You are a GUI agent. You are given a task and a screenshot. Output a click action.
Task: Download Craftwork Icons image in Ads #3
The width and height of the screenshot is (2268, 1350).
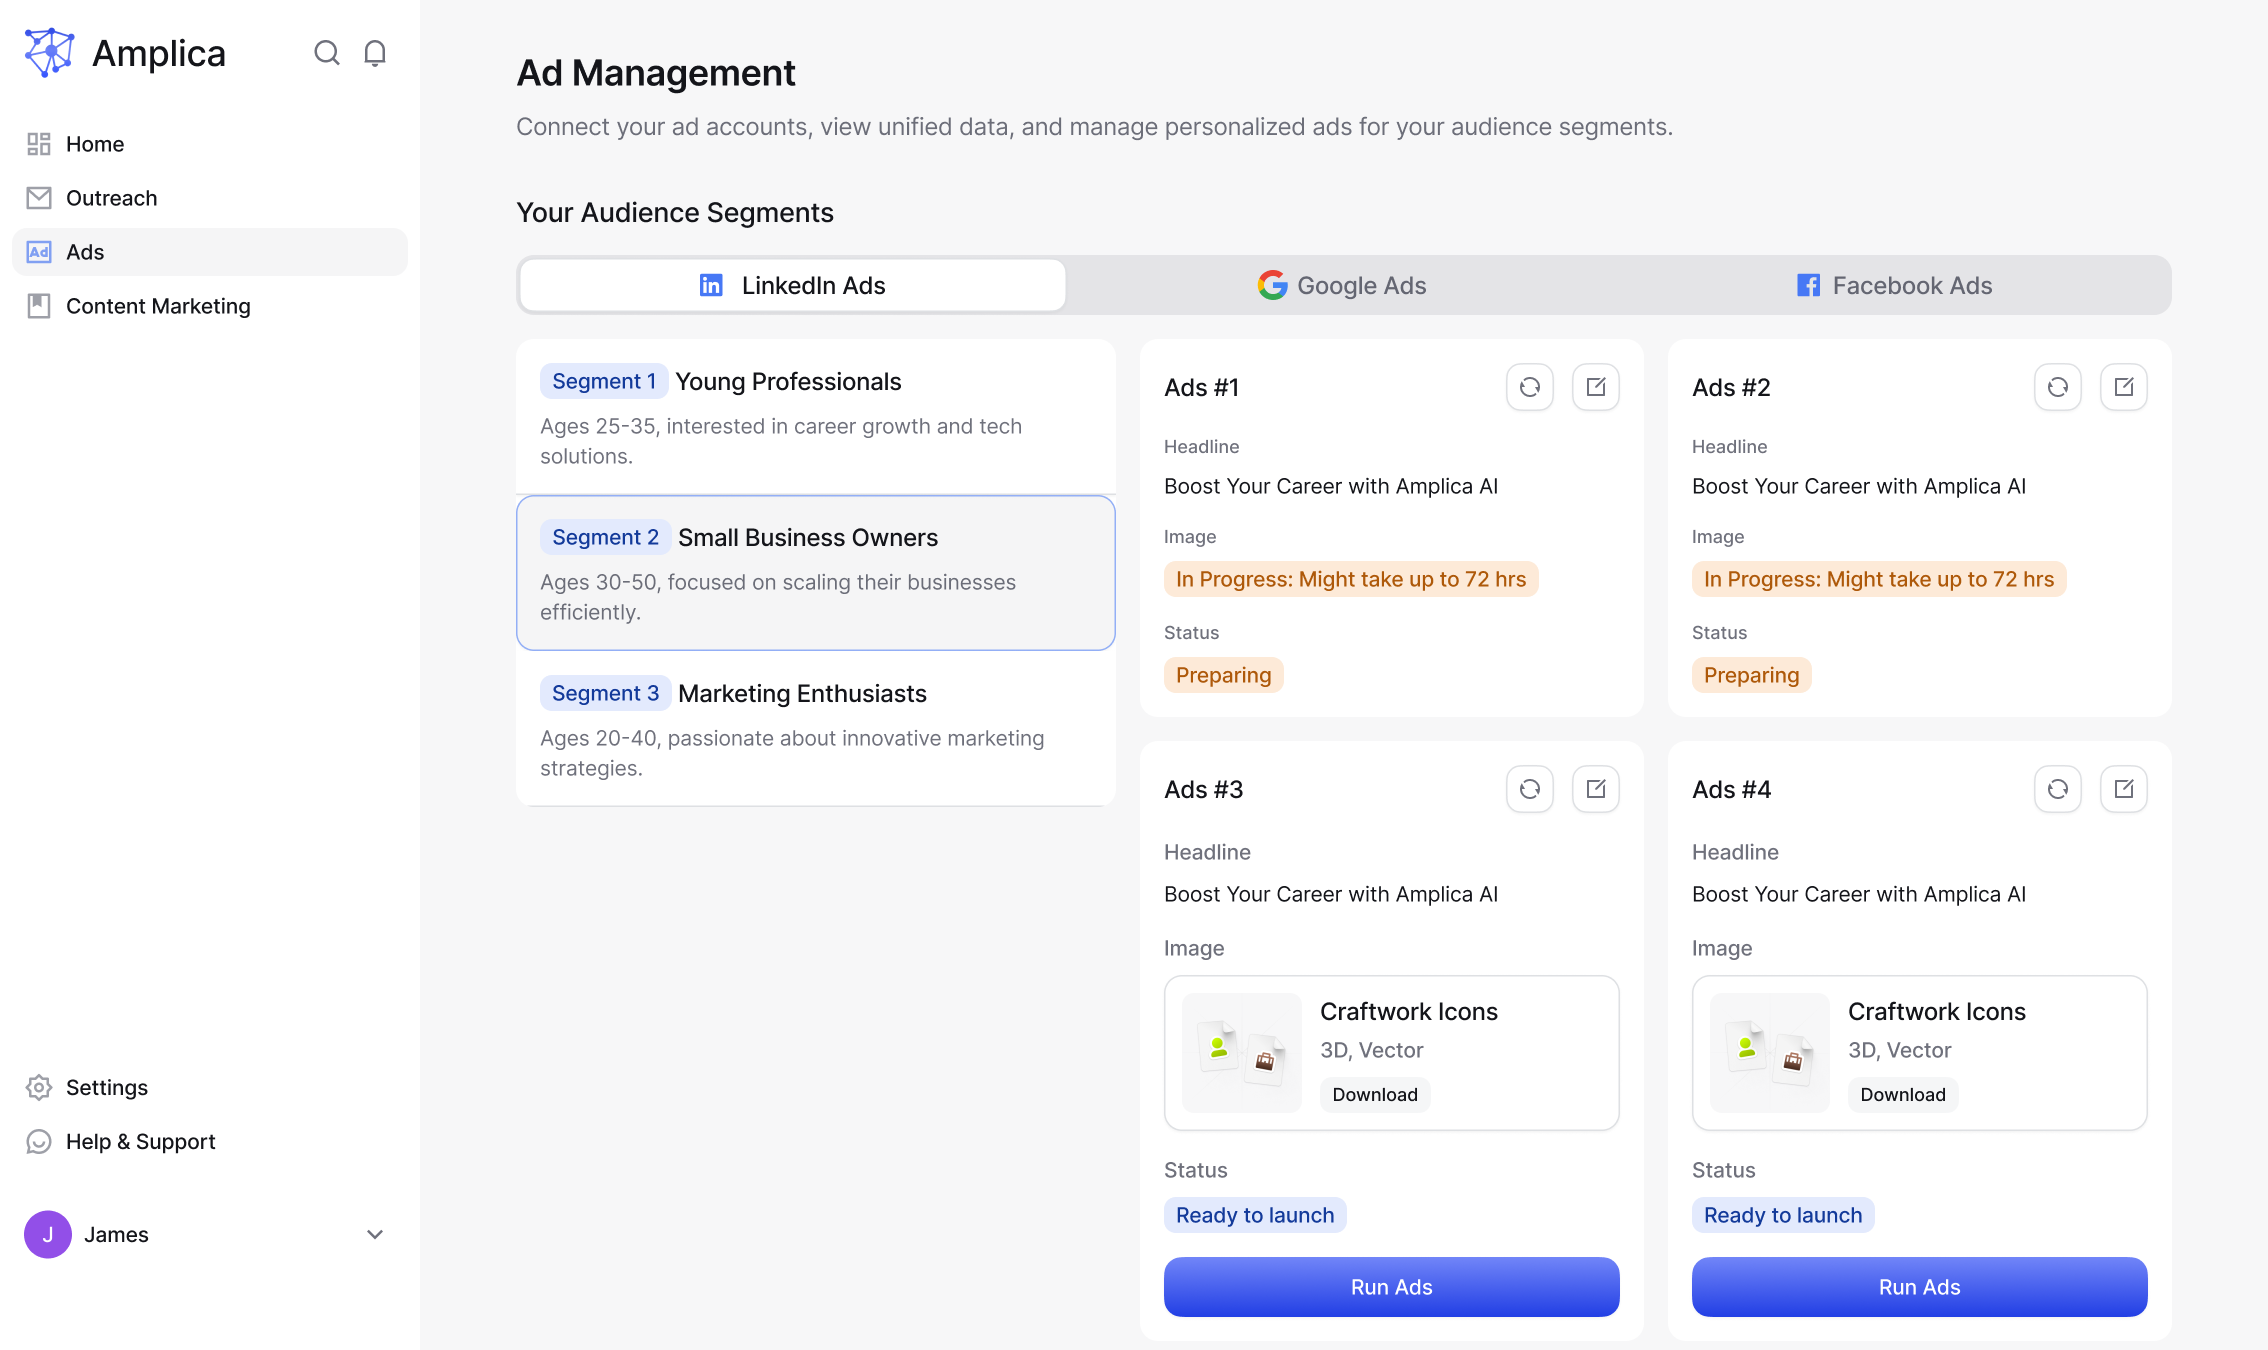(1374, 1094)
